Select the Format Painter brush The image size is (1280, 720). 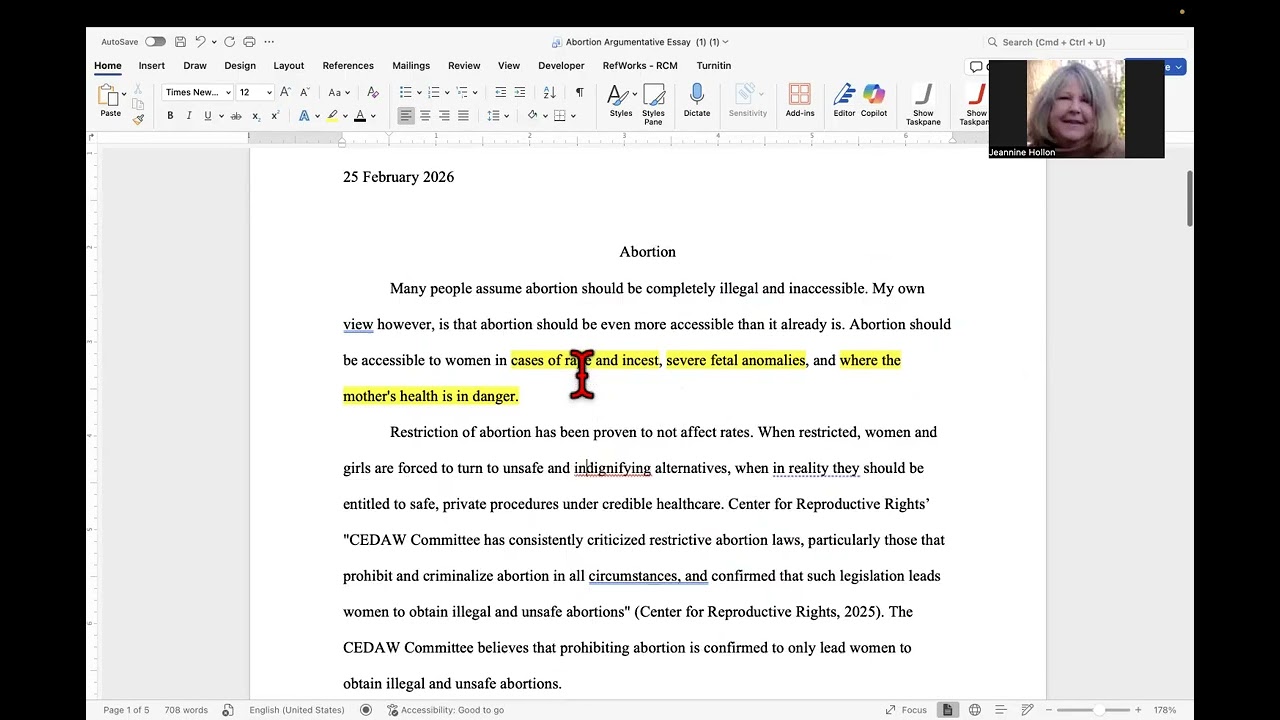pyautogui.click(x=138, y=119)
